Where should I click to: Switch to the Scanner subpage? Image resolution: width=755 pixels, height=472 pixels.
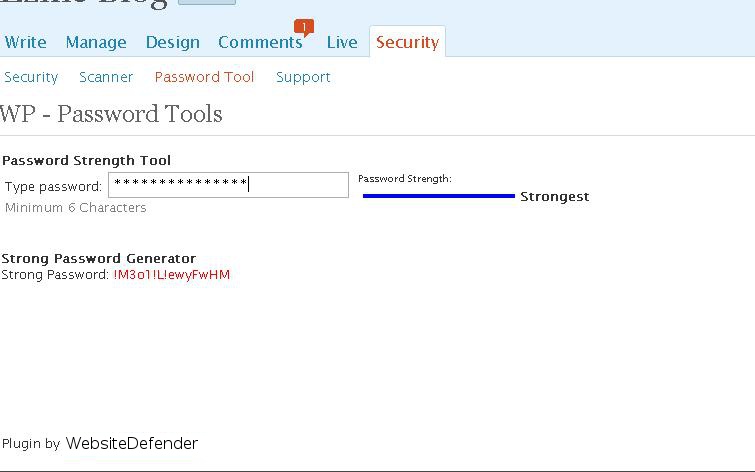coord(106,77)
